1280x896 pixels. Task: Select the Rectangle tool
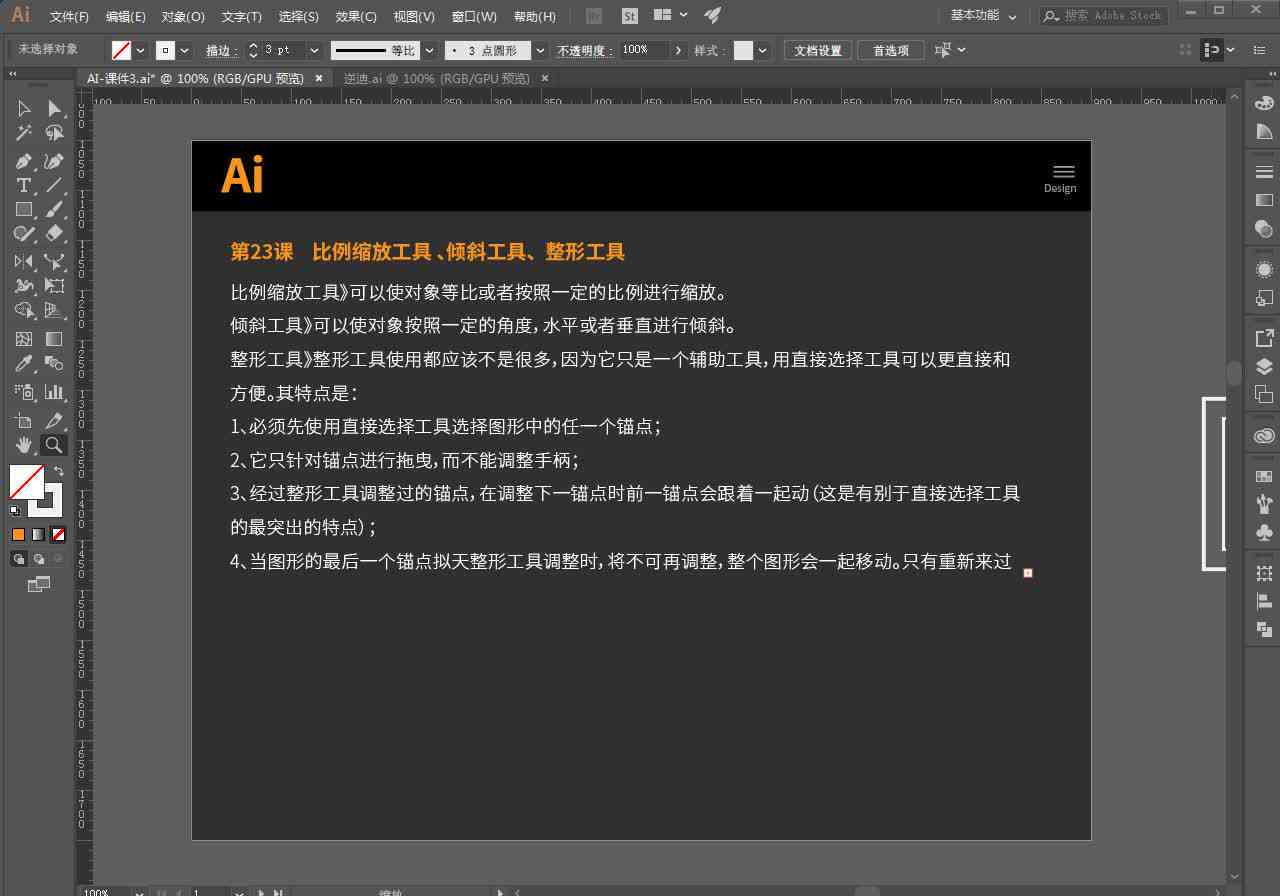24,210
